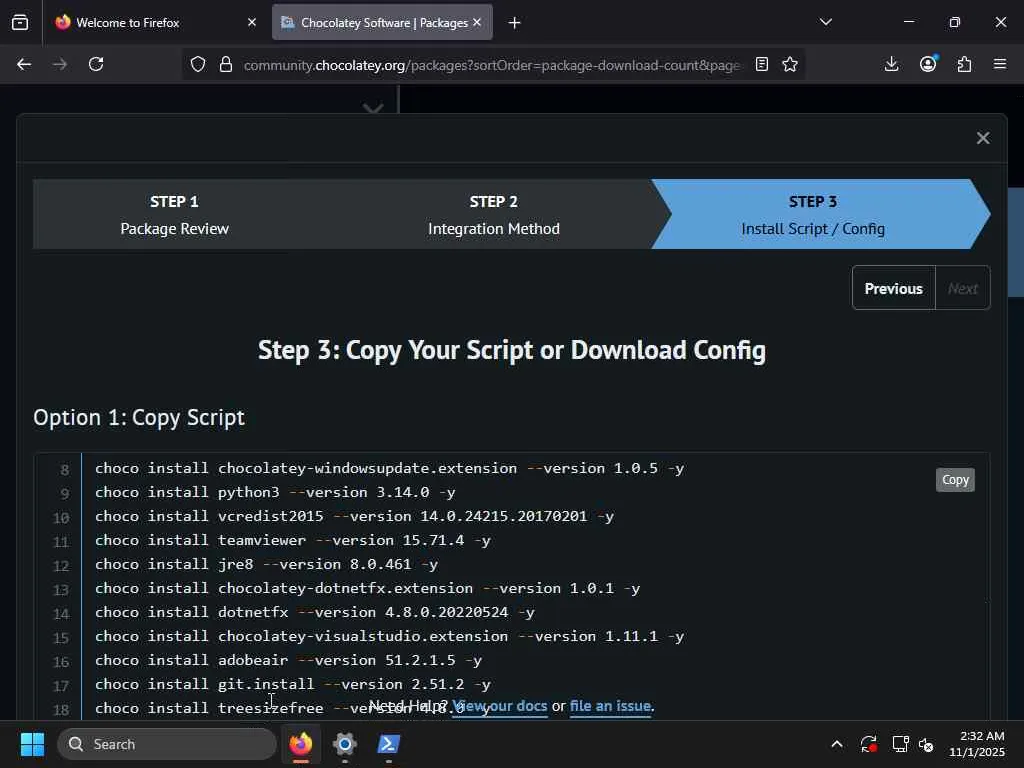Open the Windows Start menu
Image resolution: width=1024 pixels, height=768 pixels.
(x=32, y=744)
